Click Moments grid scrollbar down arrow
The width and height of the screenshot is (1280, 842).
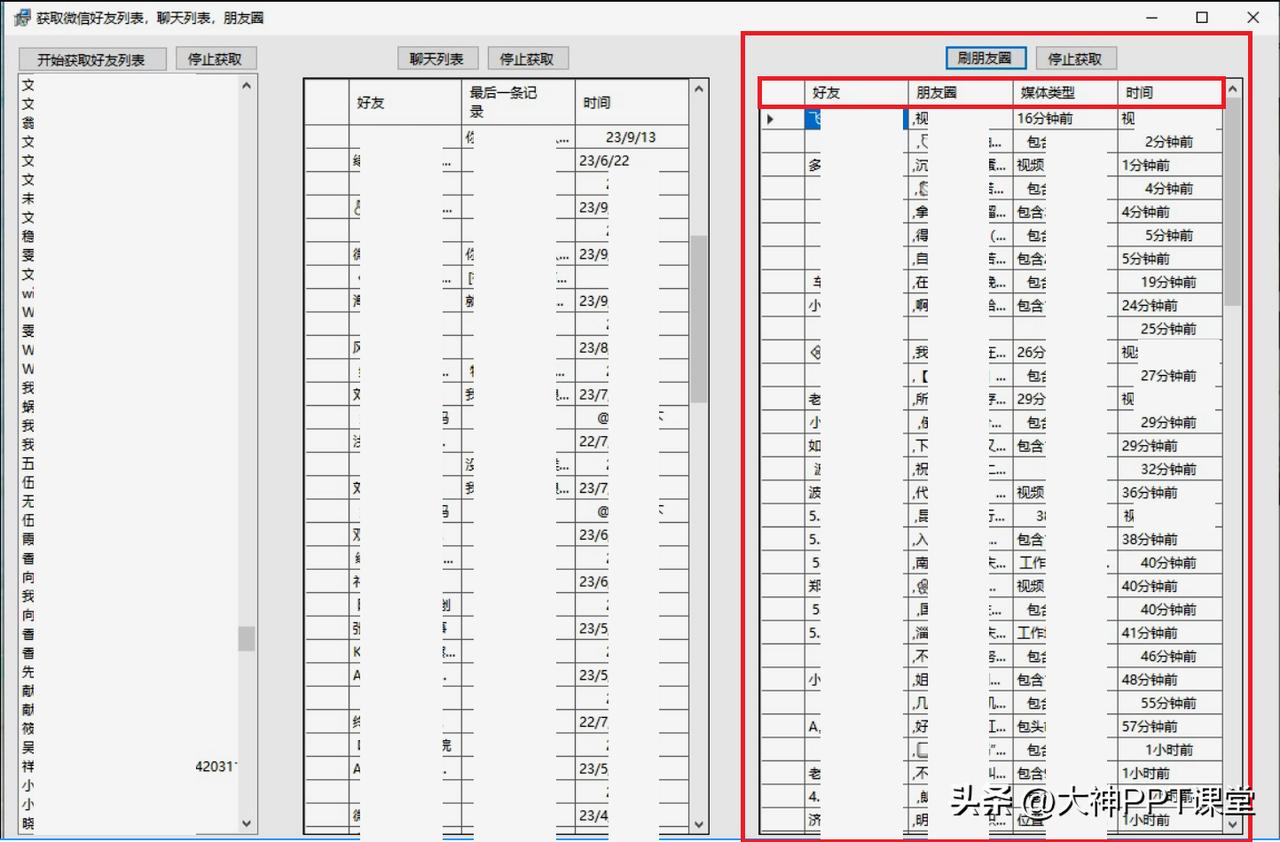tap(1233, 825)
